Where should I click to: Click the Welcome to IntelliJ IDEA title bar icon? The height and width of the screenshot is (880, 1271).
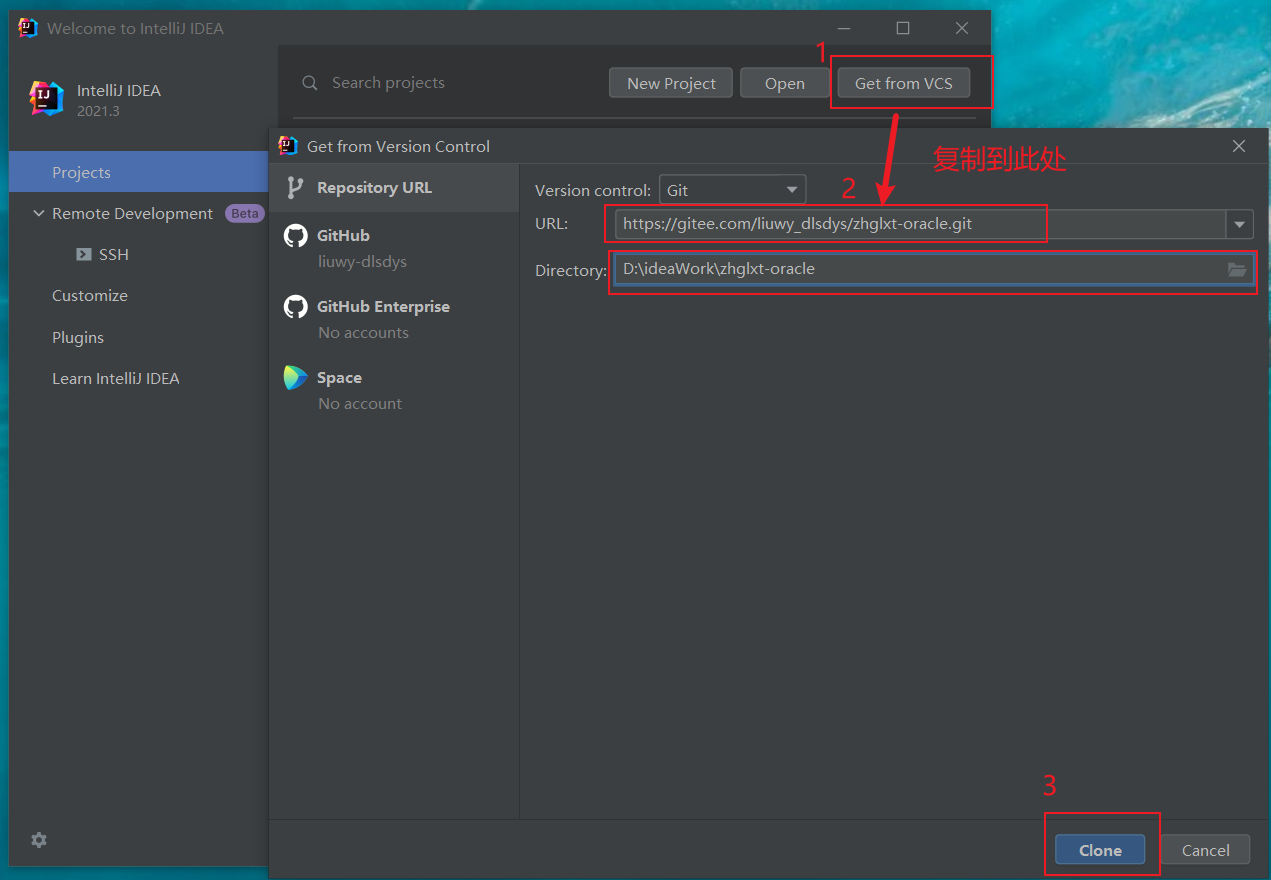coord(28,28)
